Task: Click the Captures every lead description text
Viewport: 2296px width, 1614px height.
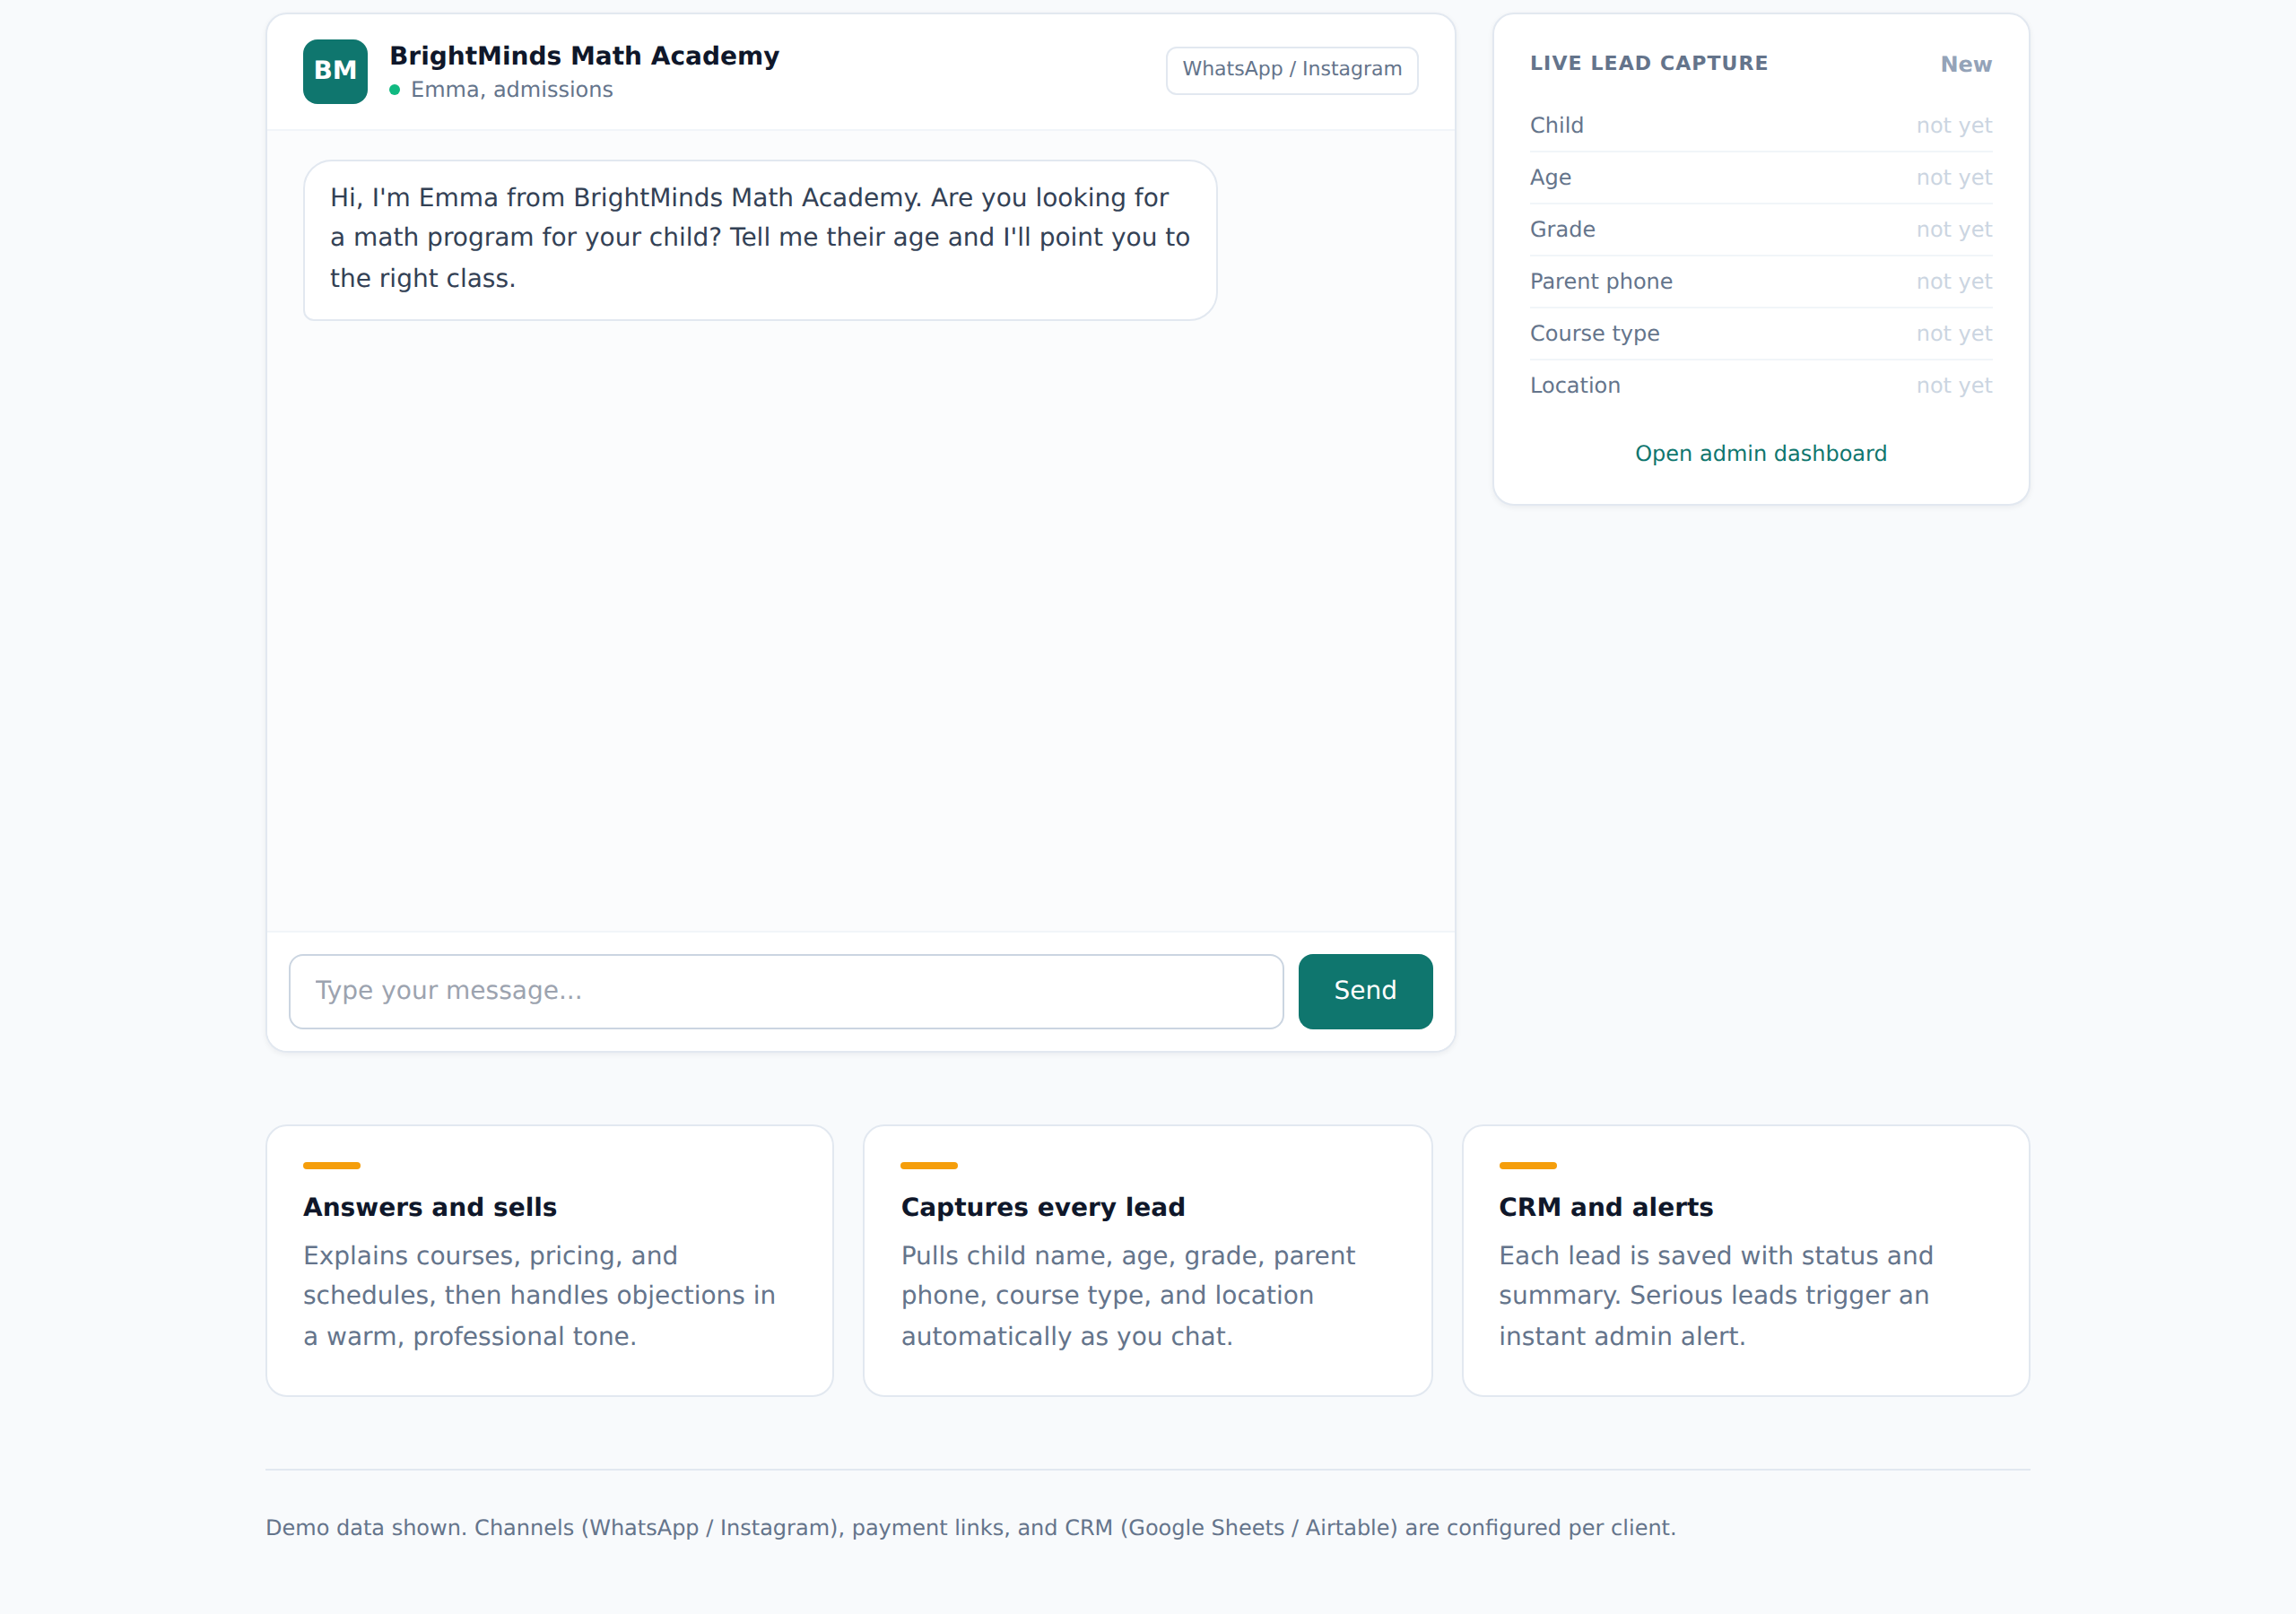Action: (x=1128, y=1296)
